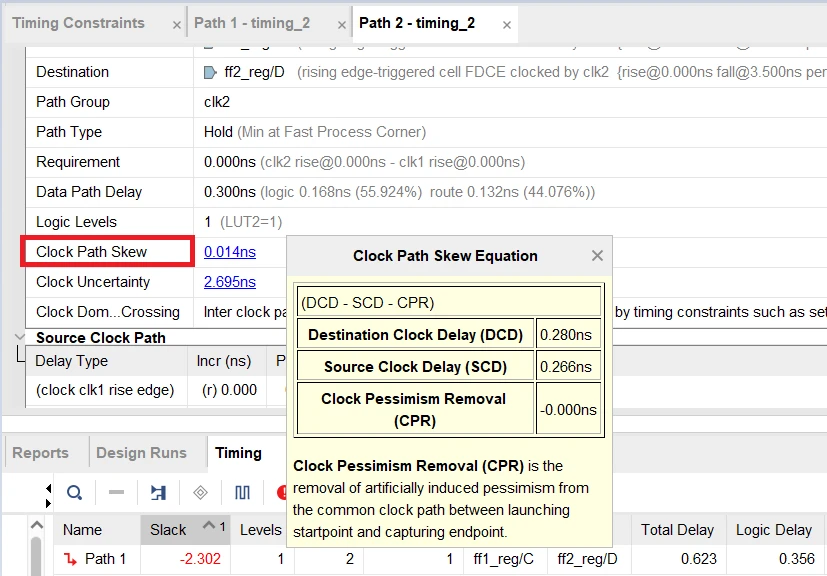
Task: Click the expand all tree icon
Action: click(x=158, y=493)
